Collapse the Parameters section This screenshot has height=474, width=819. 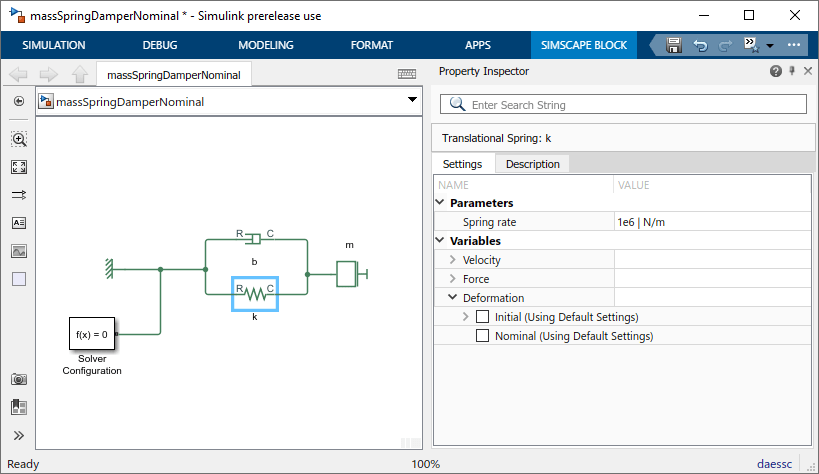pos(441,203)
